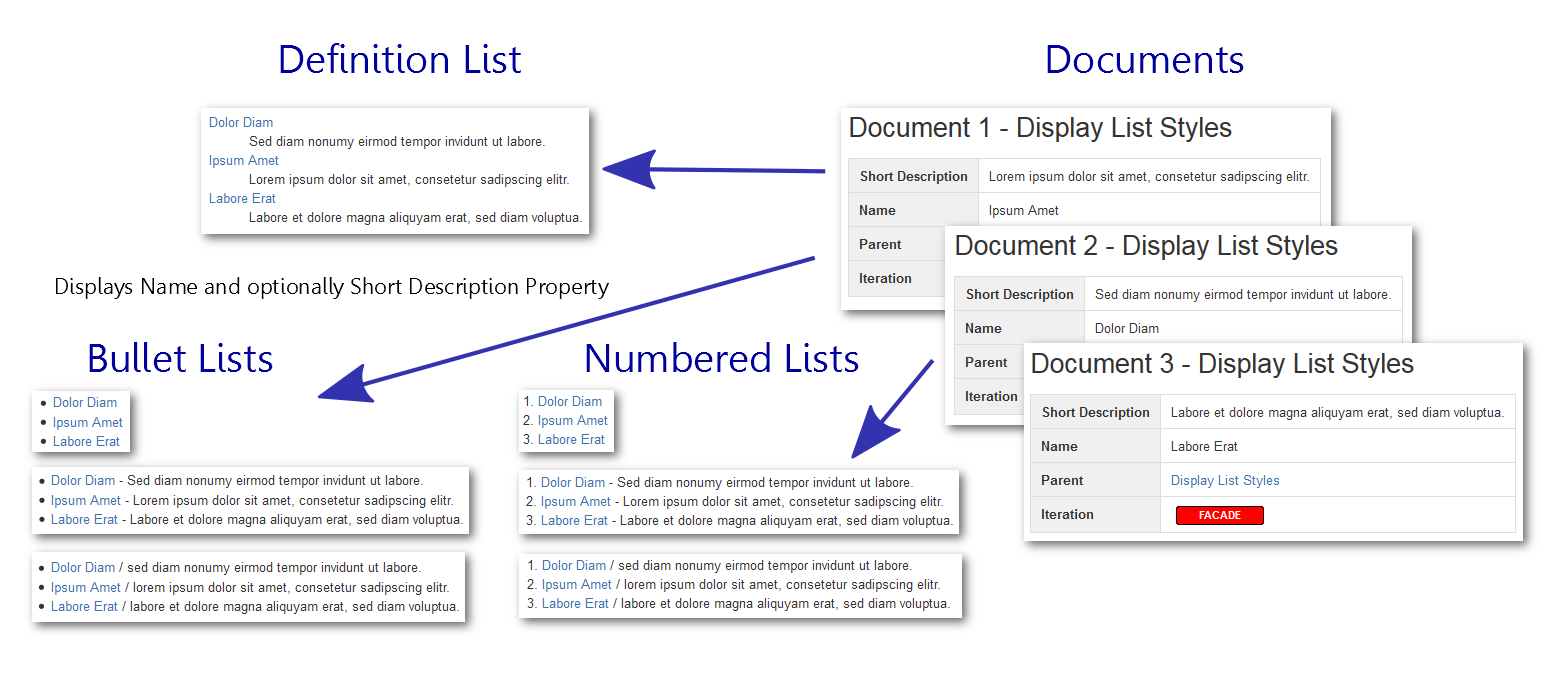The image size is (1549, 680).
Task: Click the Numbered Lists heading
Action: tap(721, 359)
